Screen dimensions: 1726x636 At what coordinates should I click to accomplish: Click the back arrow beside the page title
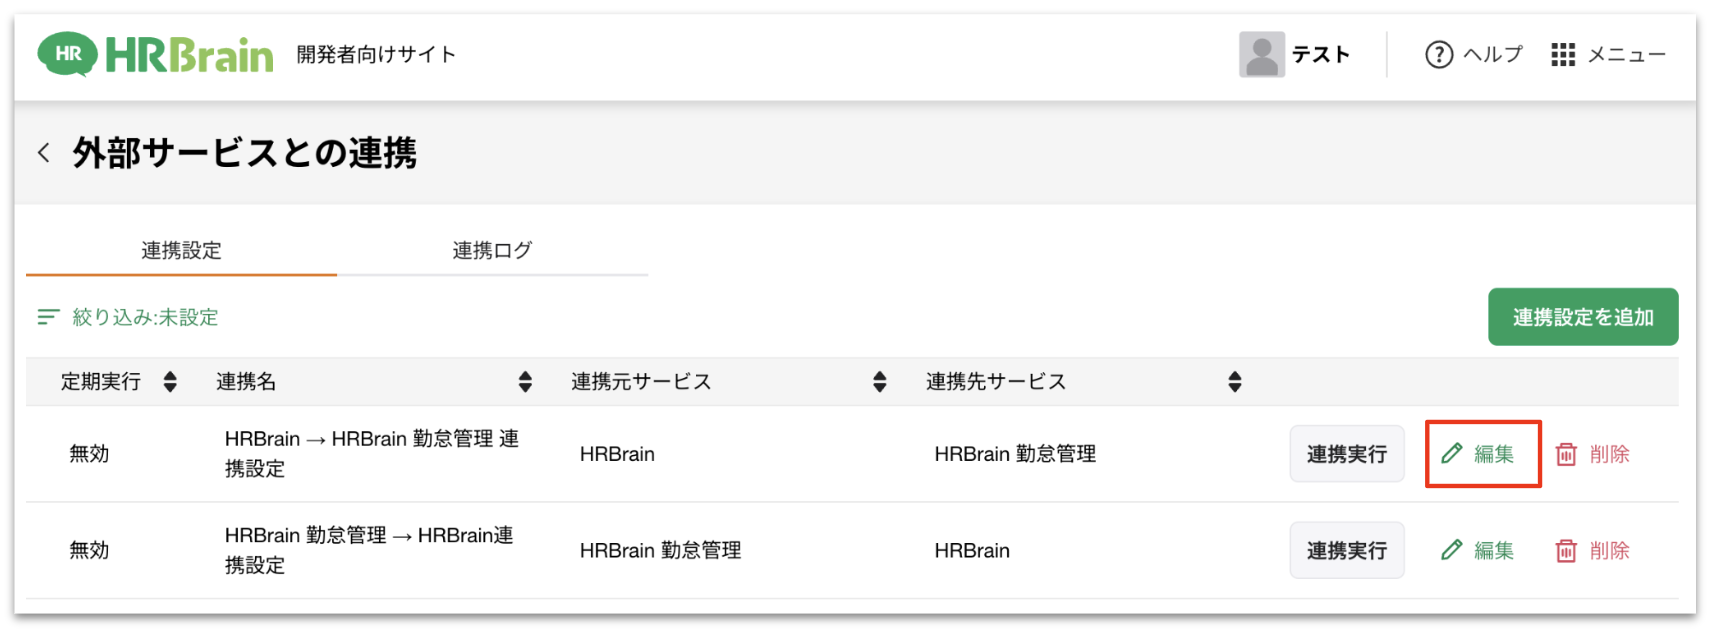[44, 153]
